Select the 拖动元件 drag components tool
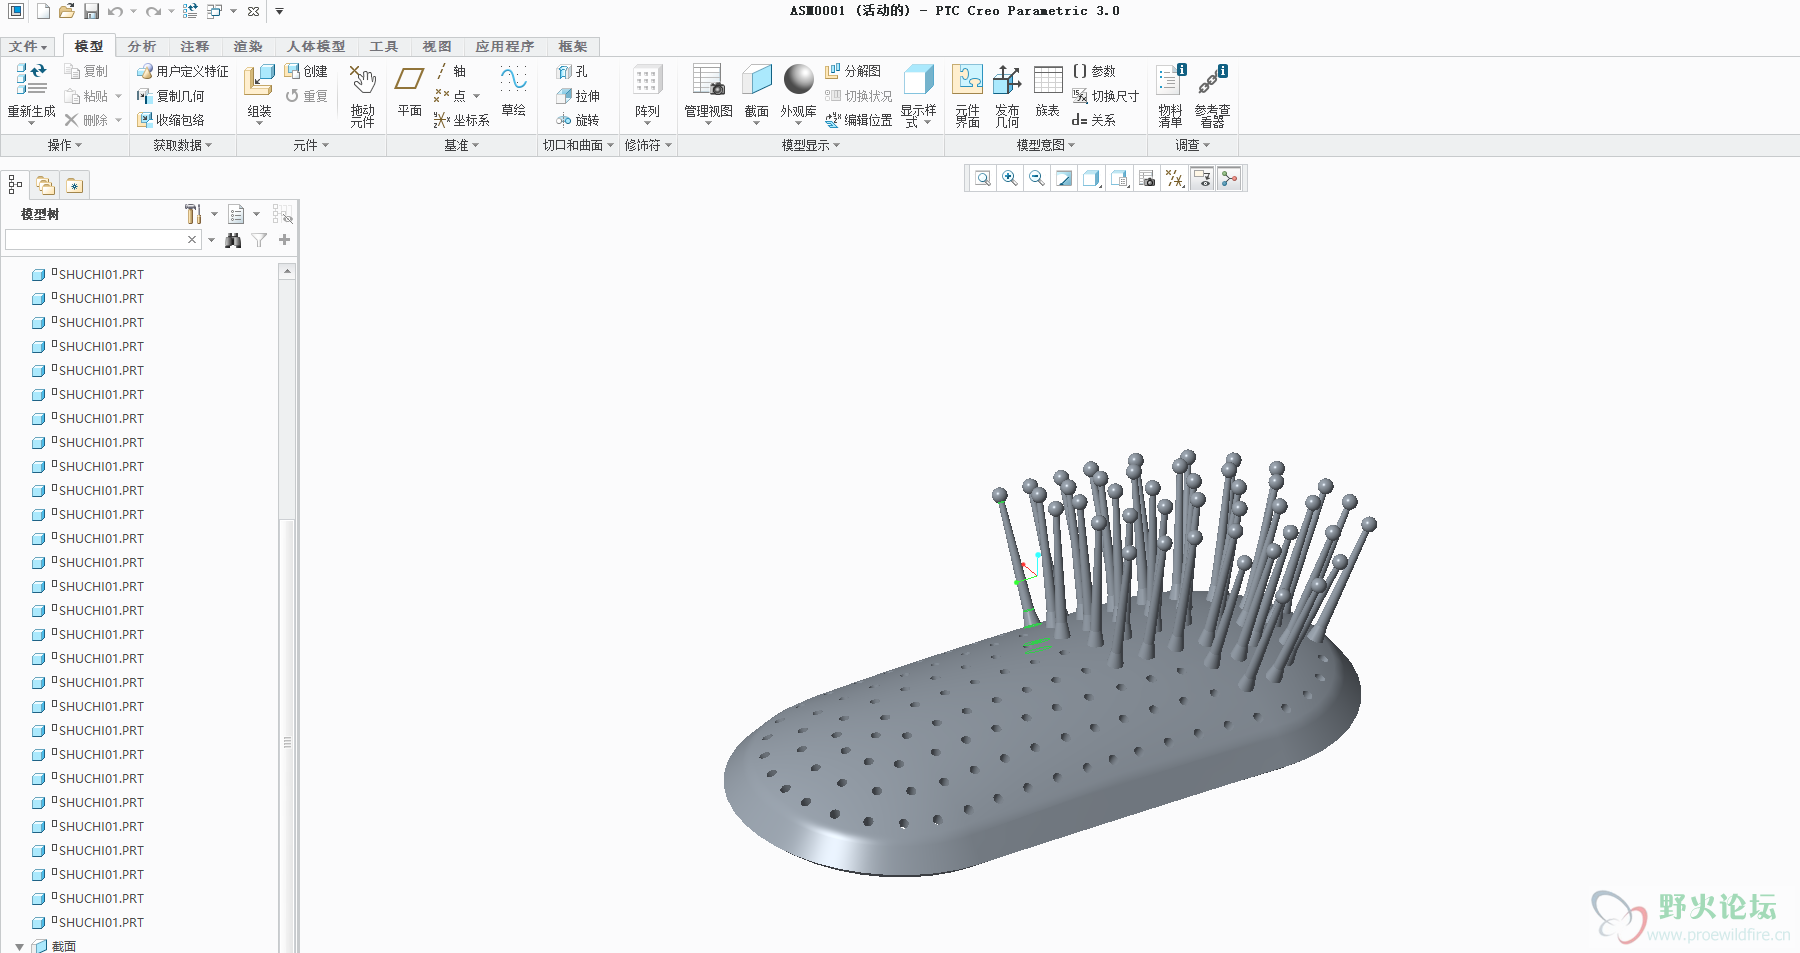The height and width of the screenshot is (953, 1800). (362, 96)
